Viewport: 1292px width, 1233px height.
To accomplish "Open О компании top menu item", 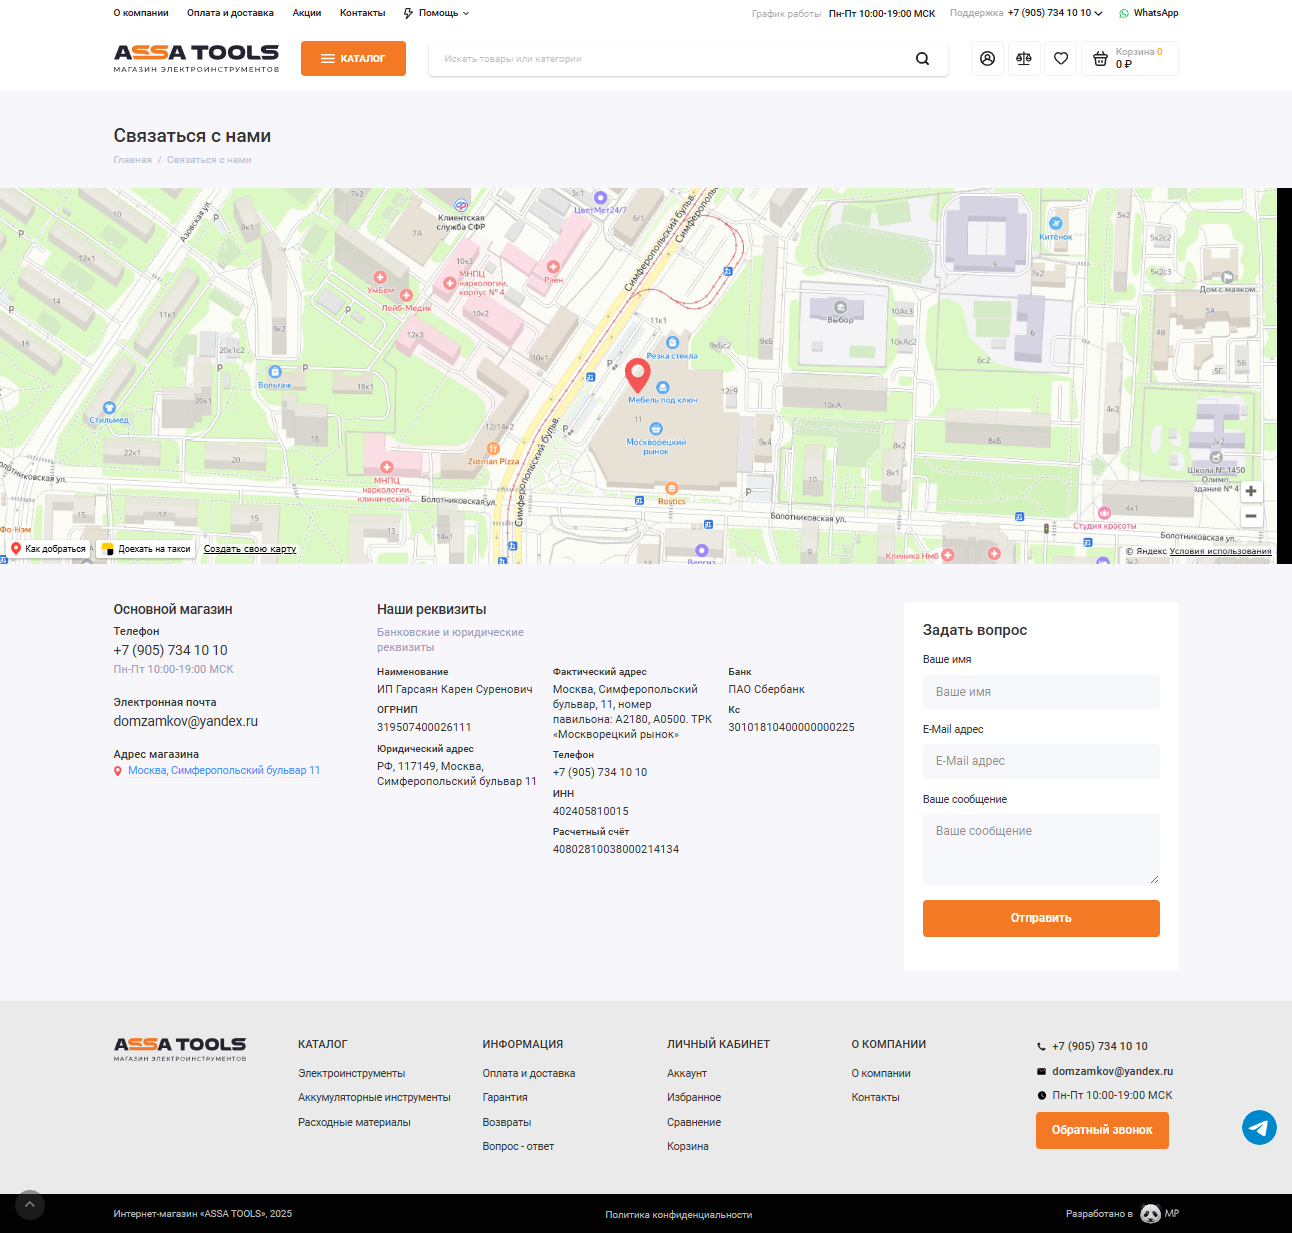I will [141, 13].
